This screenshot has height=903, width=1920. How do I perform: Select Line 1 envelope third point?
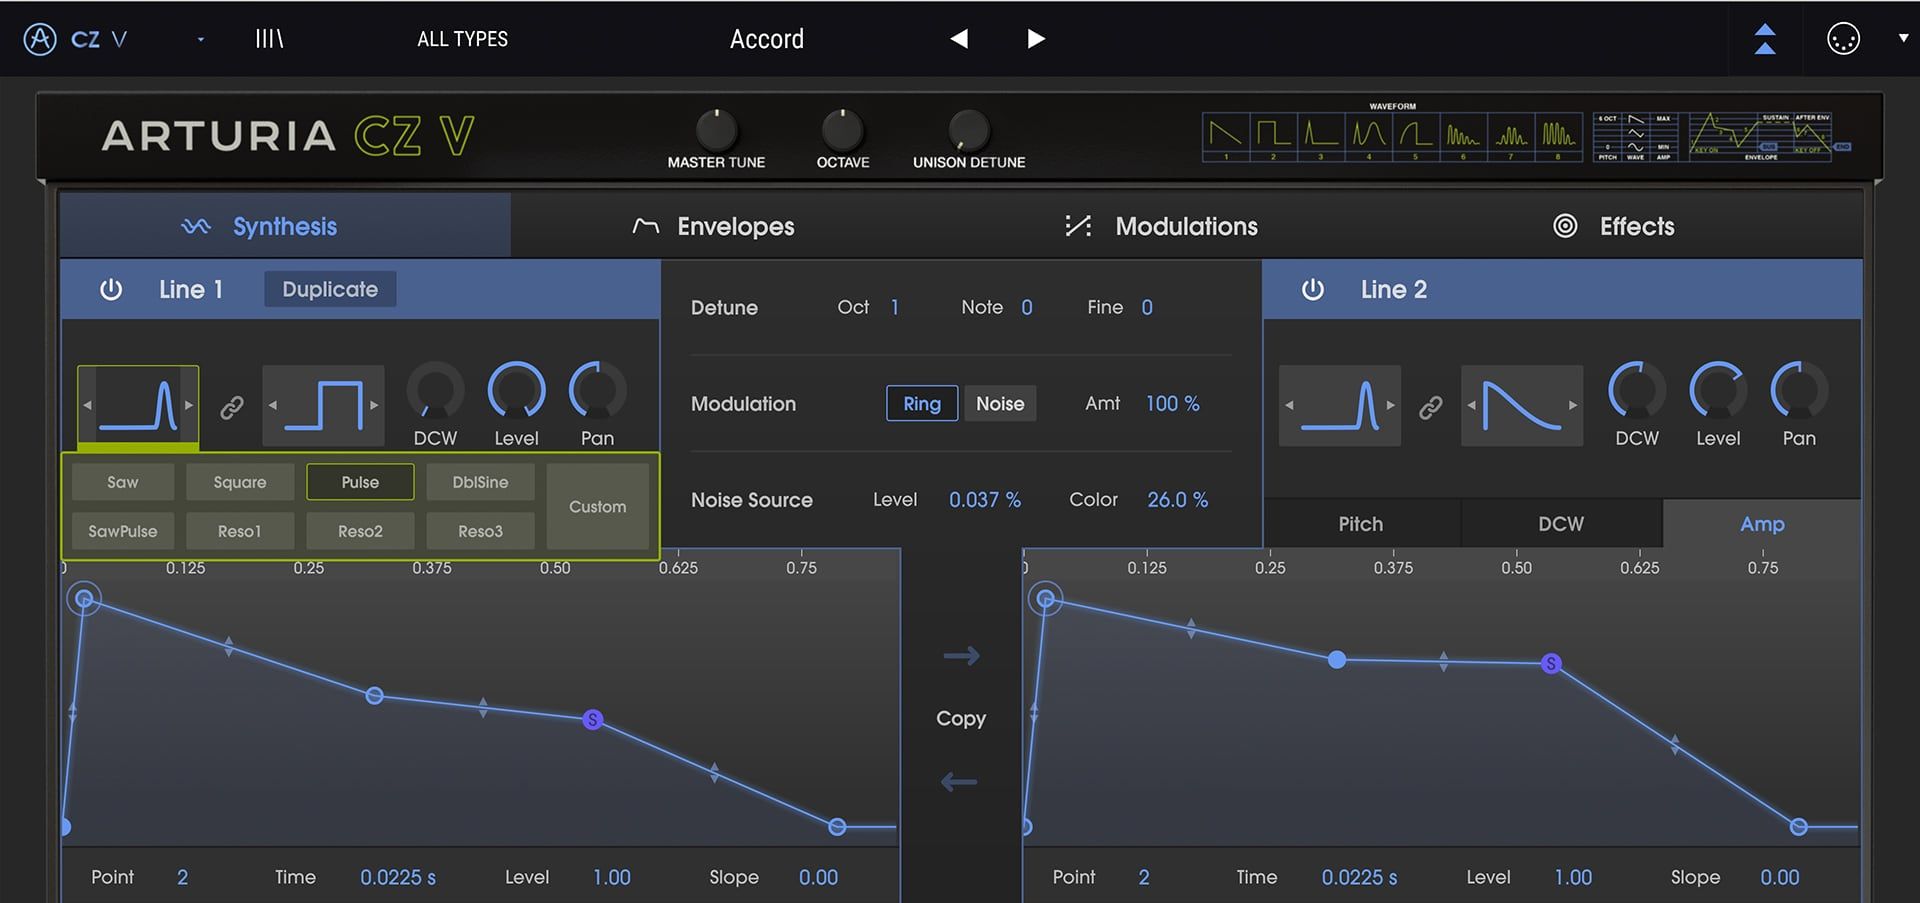374,695
